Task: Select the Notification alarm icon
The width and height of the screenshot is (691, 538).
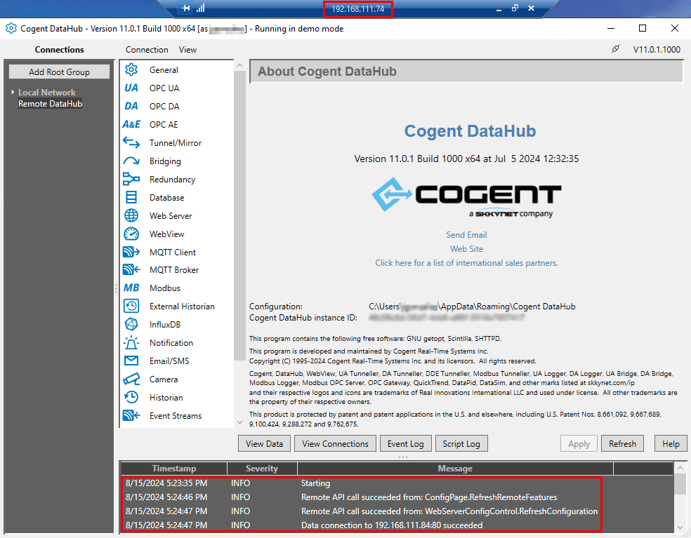Action: pyautogui.click(x=131, y=342)
